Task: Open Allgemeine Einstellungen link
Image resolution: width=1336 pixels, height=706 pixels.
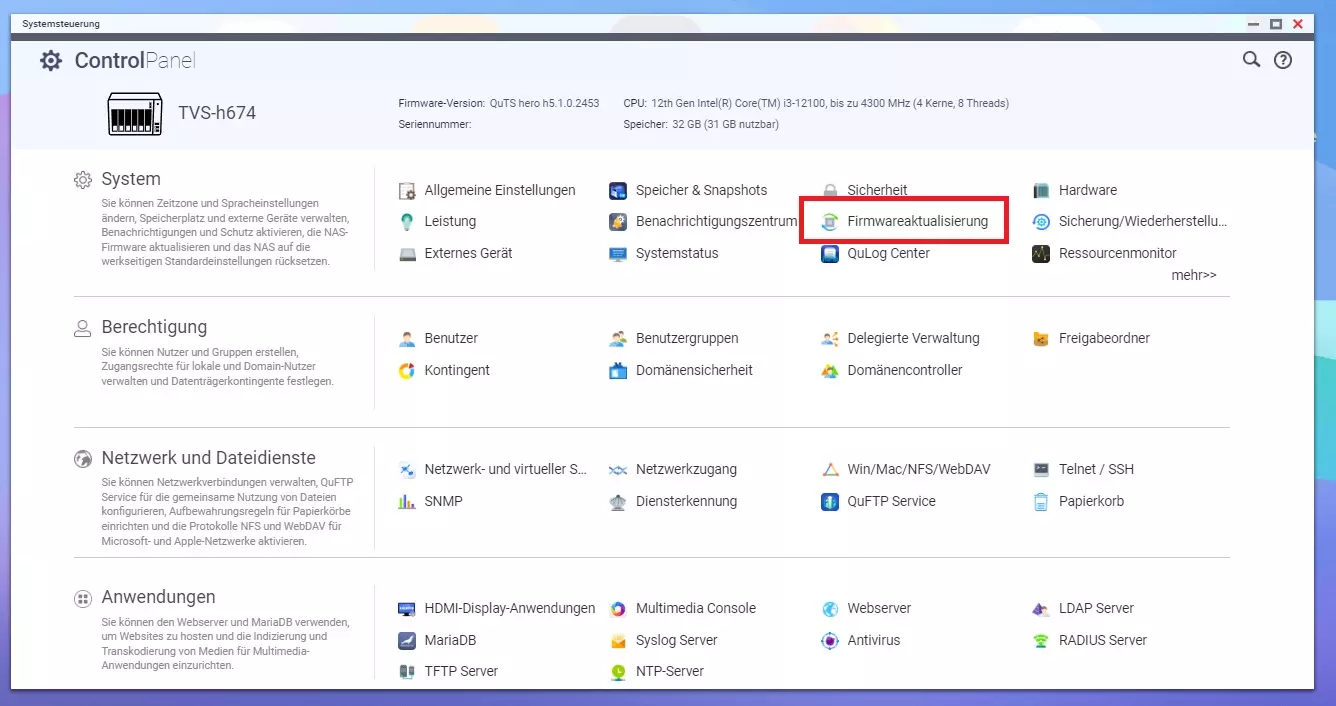Action: click(499, 190)
